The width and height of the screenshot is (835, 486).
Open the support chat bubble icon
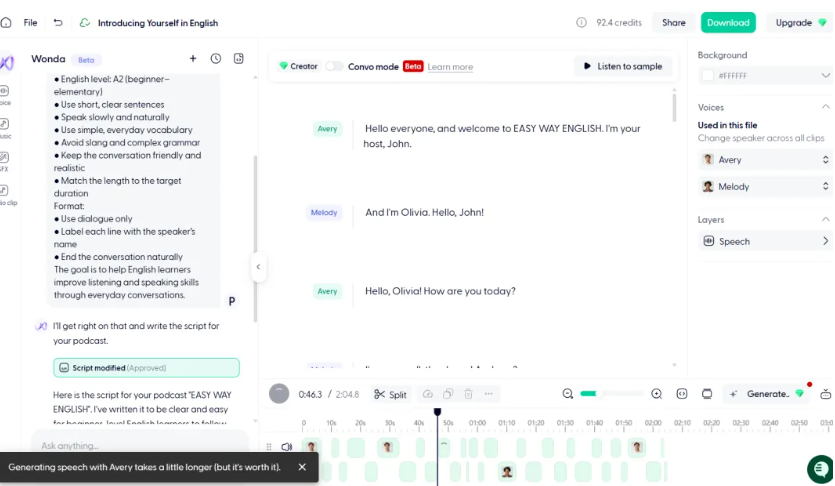tap(819, 468)
